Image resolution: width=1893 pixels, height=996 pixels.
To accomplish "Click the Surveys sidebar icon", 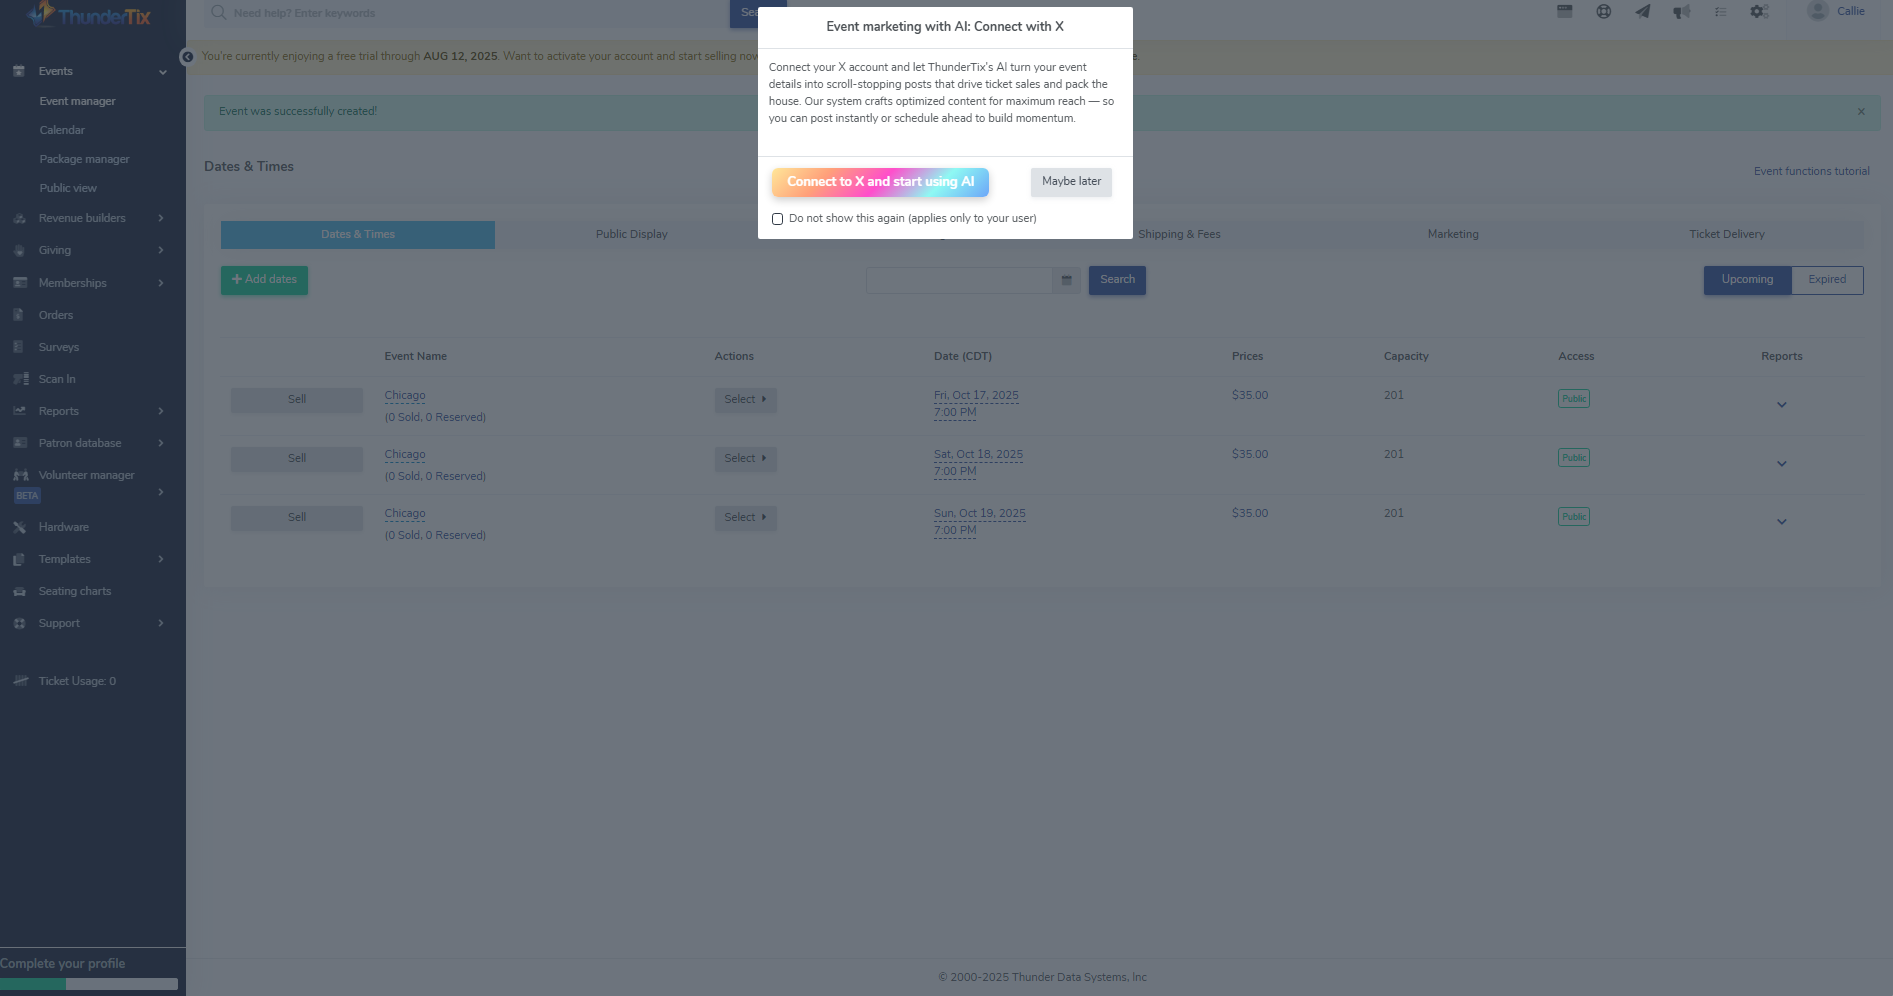I will point(19,347).
